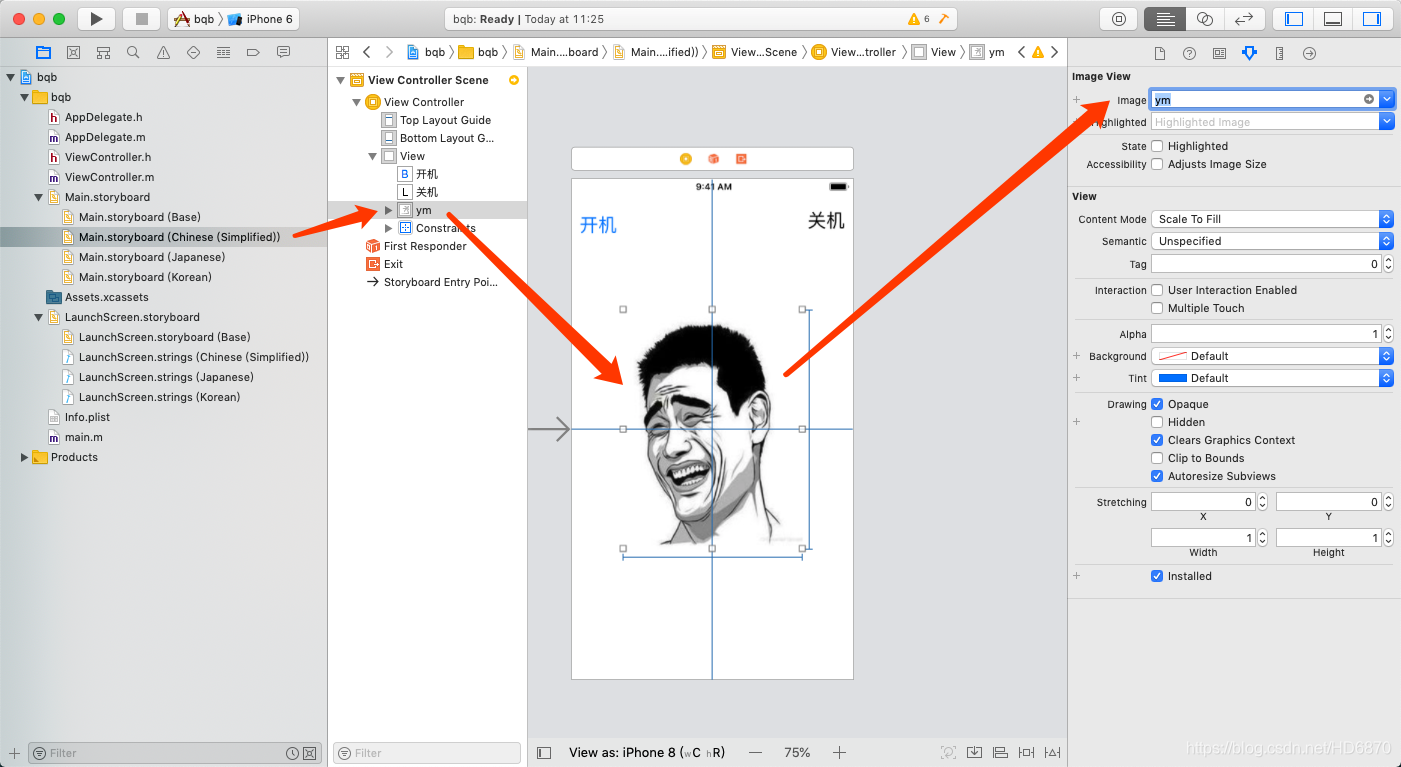
Task: Open the Content Mode dropdown
Action: pyautogui.click(x=1272, y=219)
